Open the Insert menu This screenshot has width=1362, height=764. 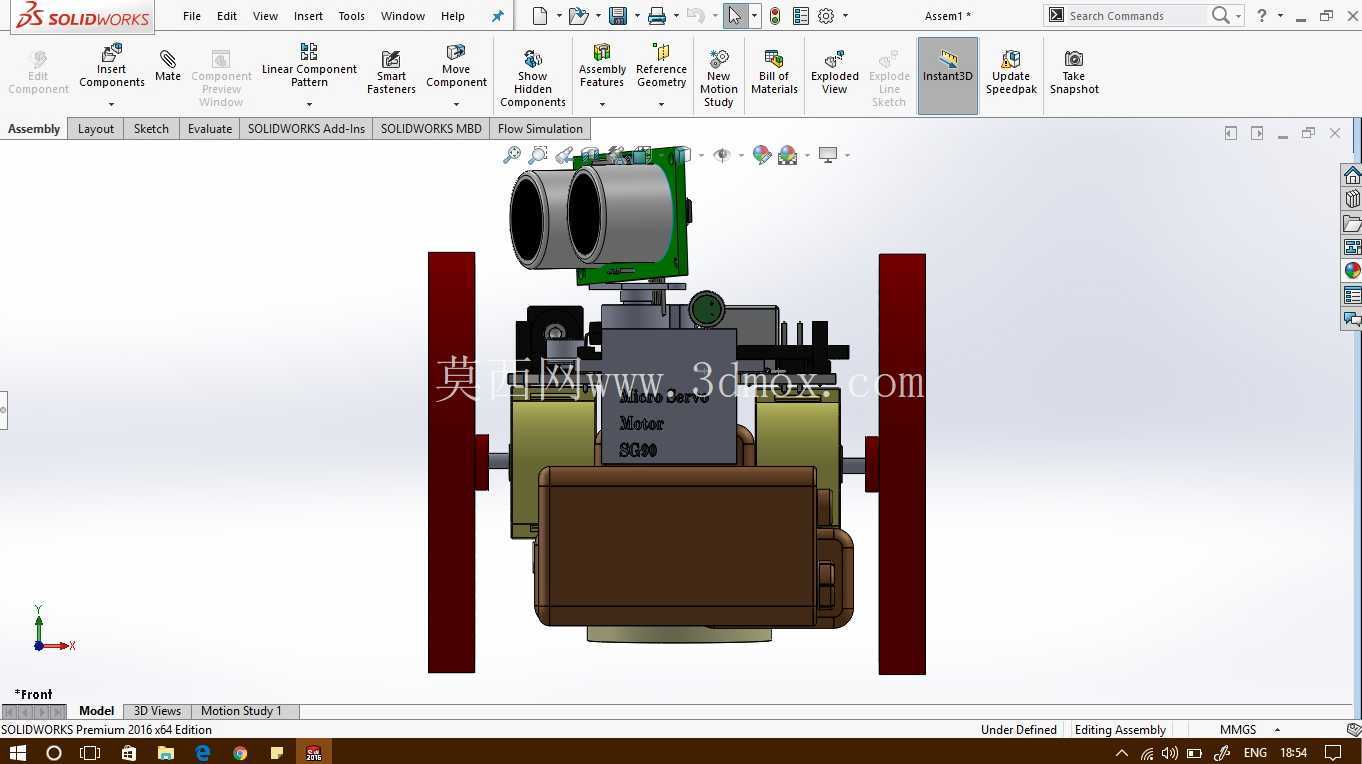point(308,16)
